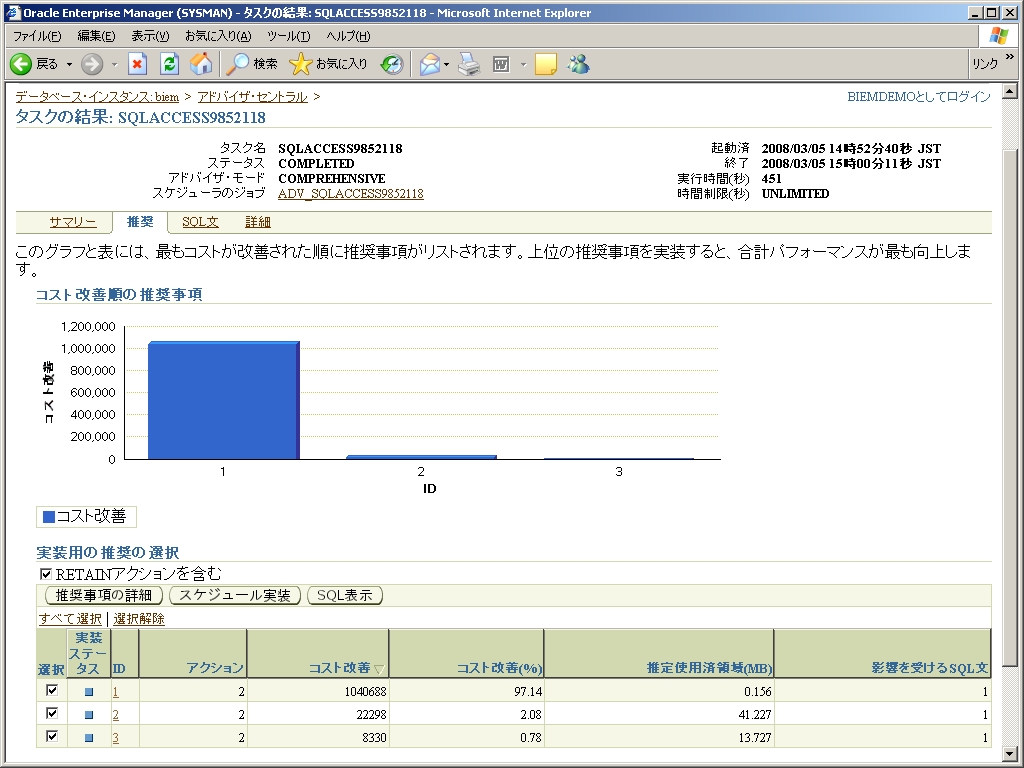Click the すべて選択 link

(70, 618)
